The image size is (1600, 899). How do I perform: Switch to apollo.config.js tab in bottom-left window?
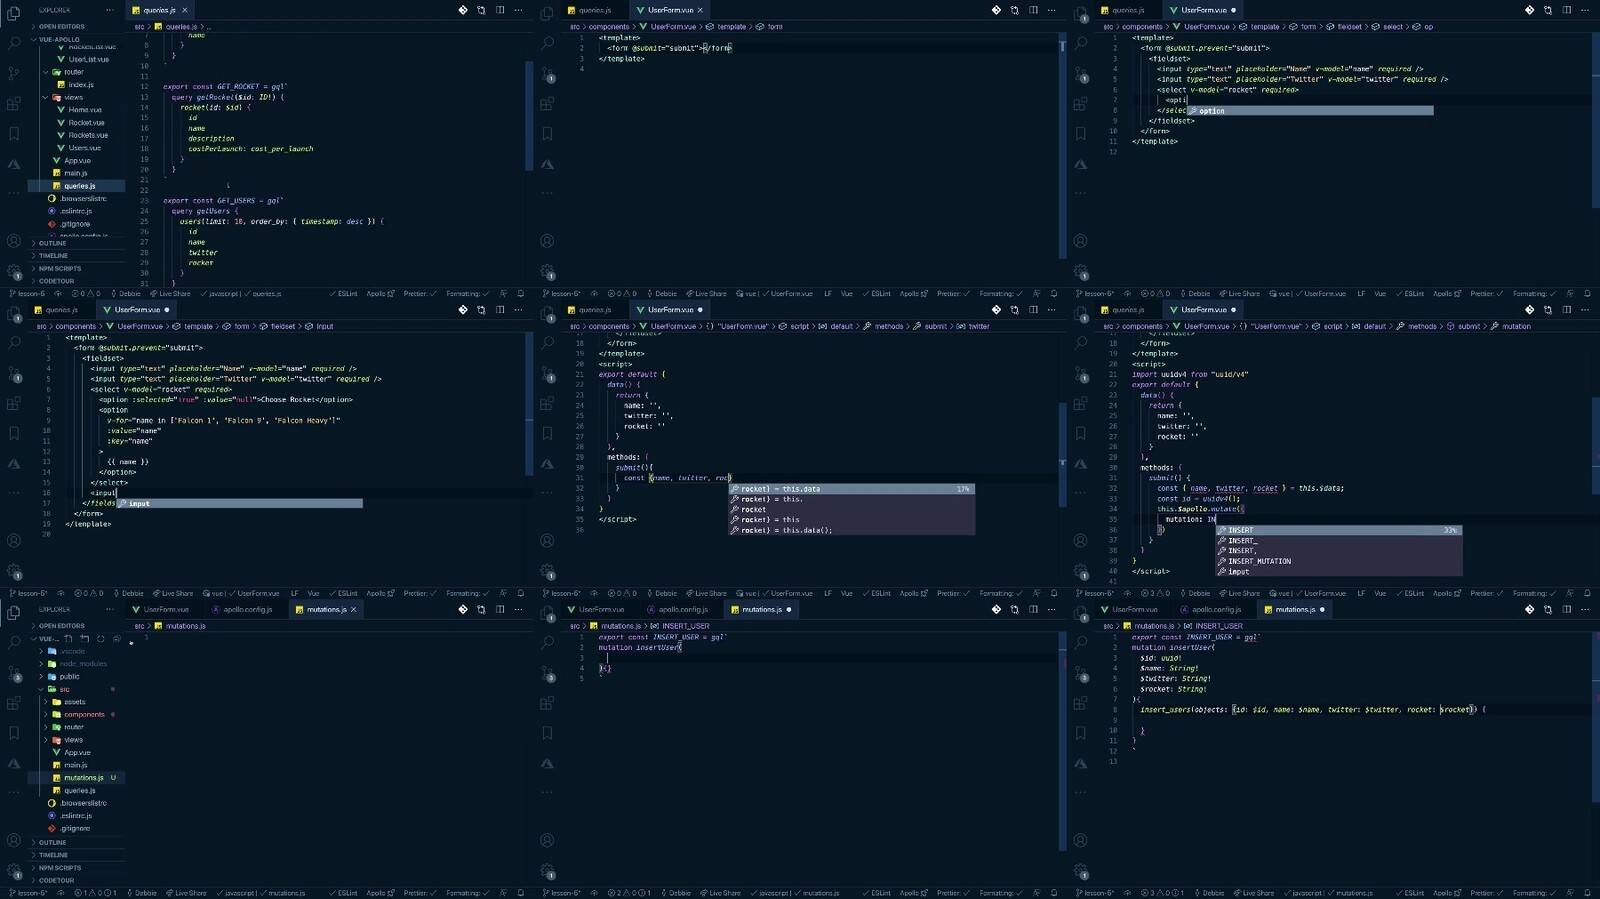click(247, 609)
